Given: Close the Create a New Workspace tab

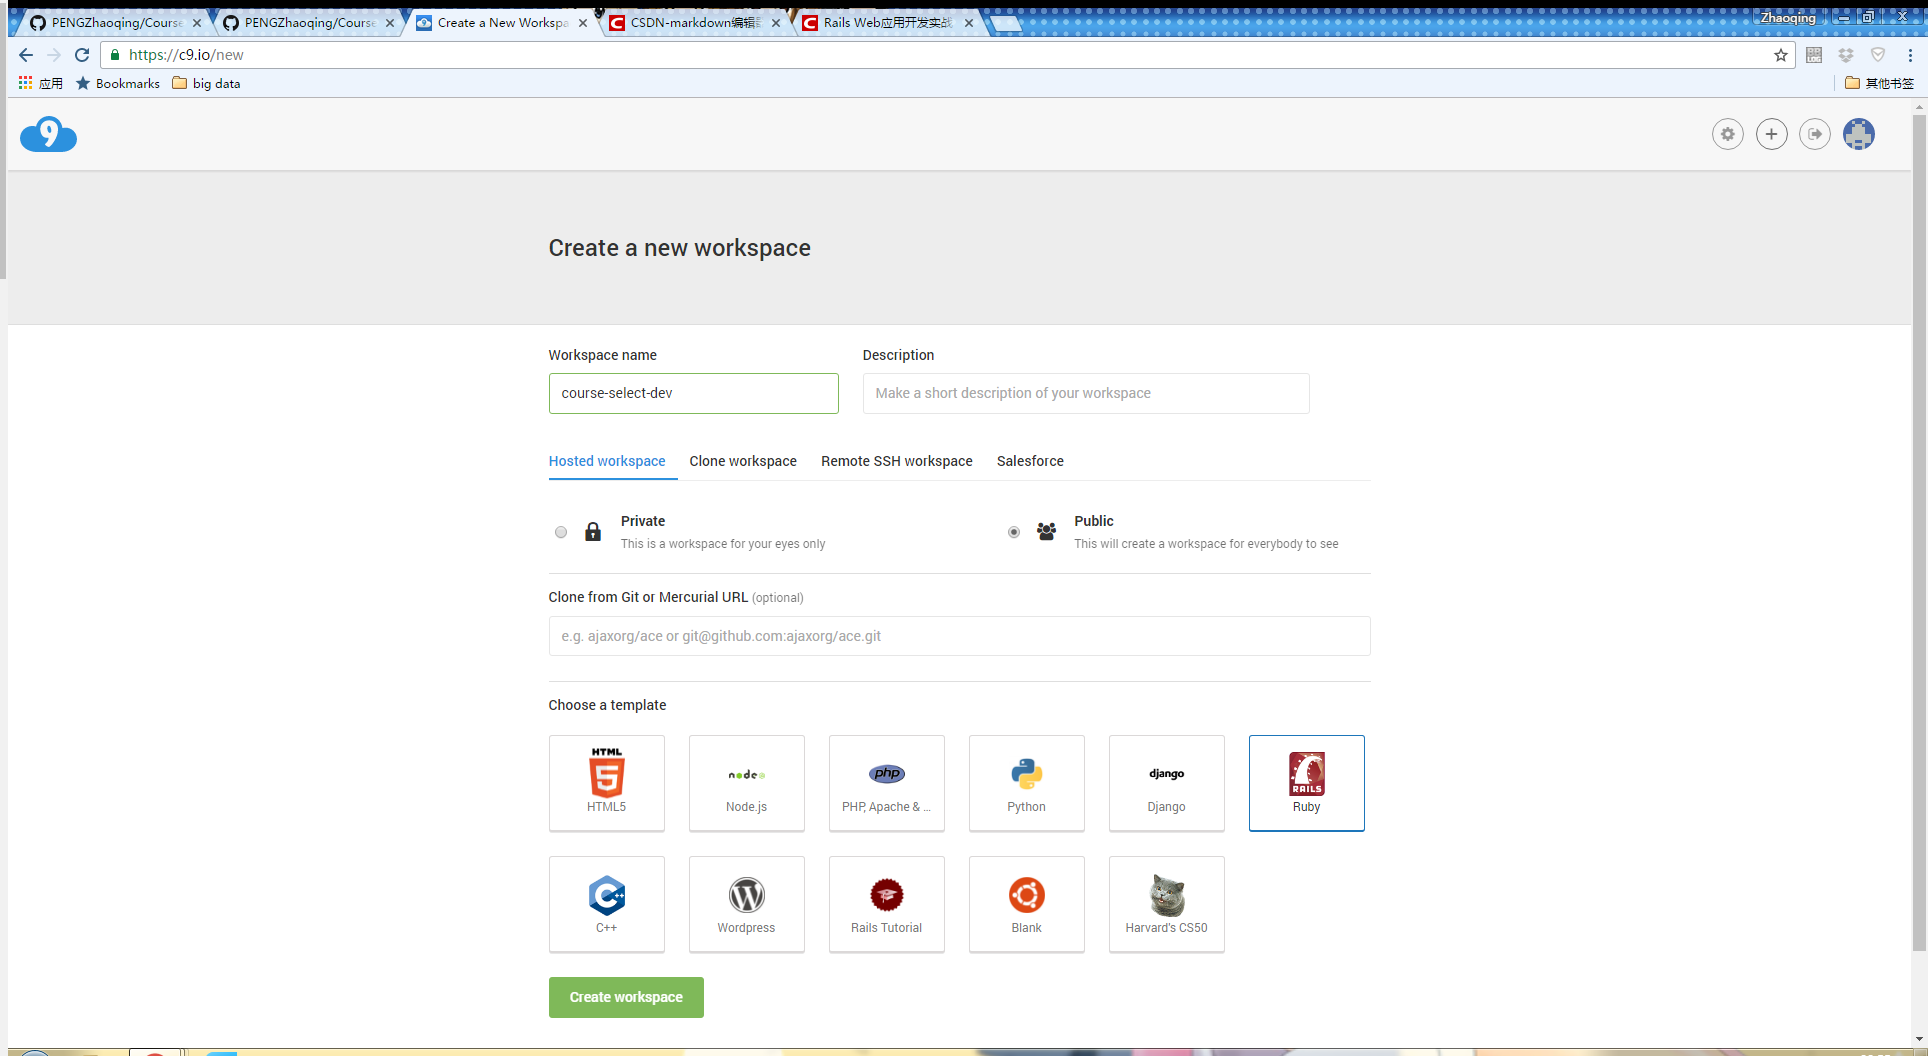Looking at the screenshot, I should (583, 22).
